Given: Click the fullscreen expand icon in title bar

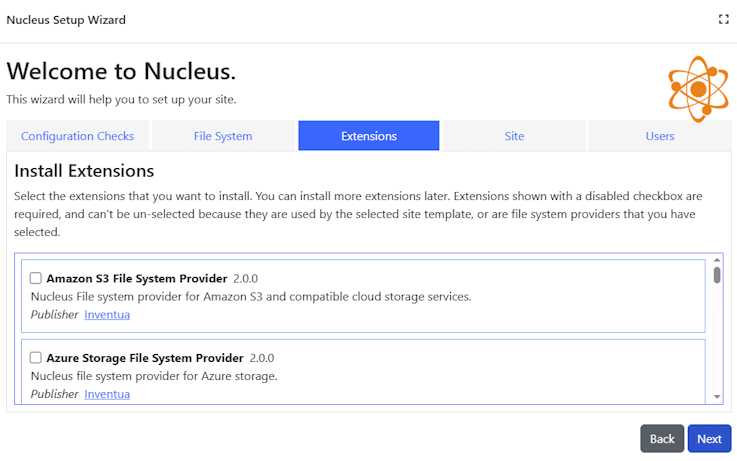Looking at the screenshot, I should [x=723, y=20].
